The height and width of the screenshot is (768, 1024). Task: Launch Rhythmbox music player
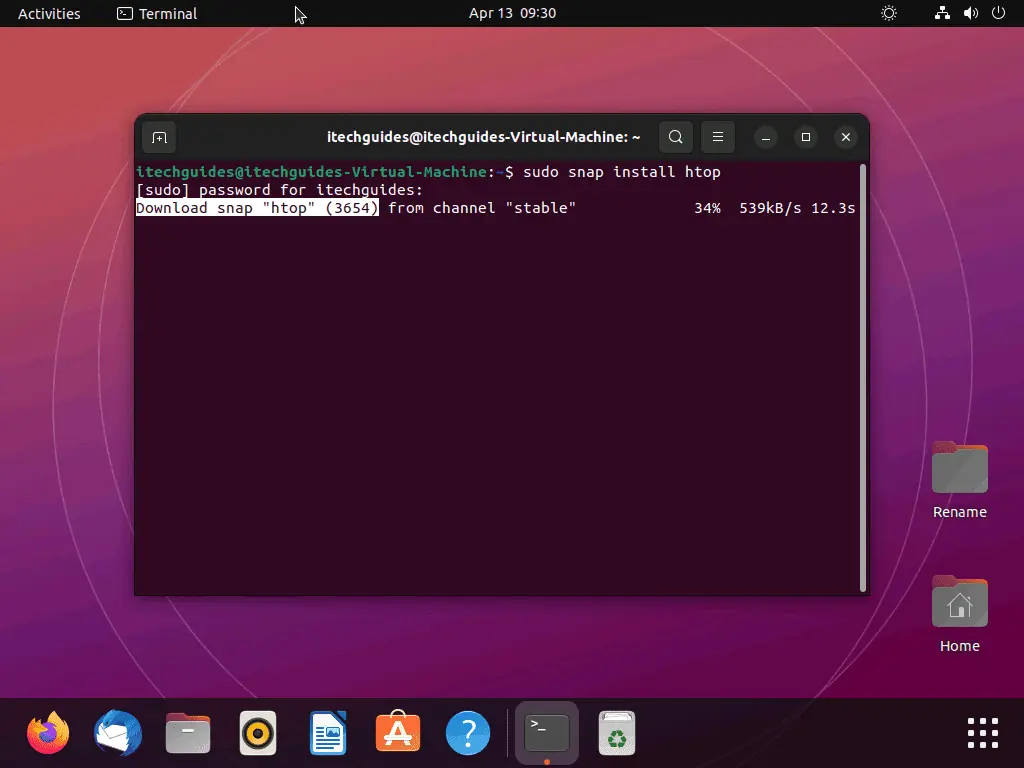(x=258, y=734)
